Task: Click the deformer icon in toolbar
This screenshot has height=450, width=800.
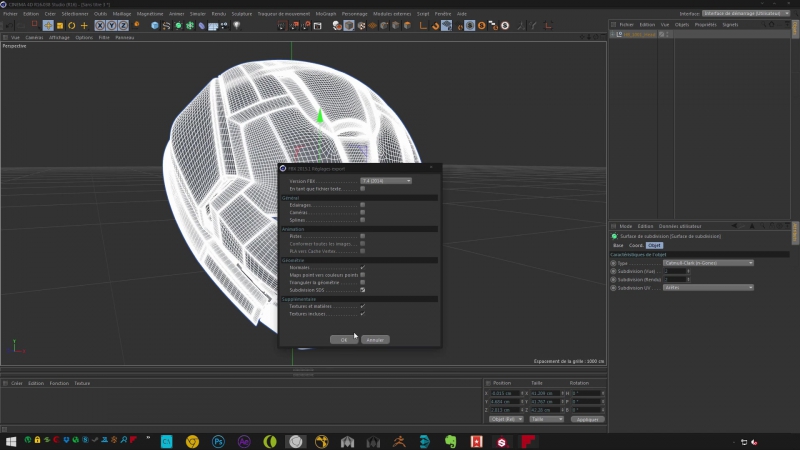Action: click(202, 26)
